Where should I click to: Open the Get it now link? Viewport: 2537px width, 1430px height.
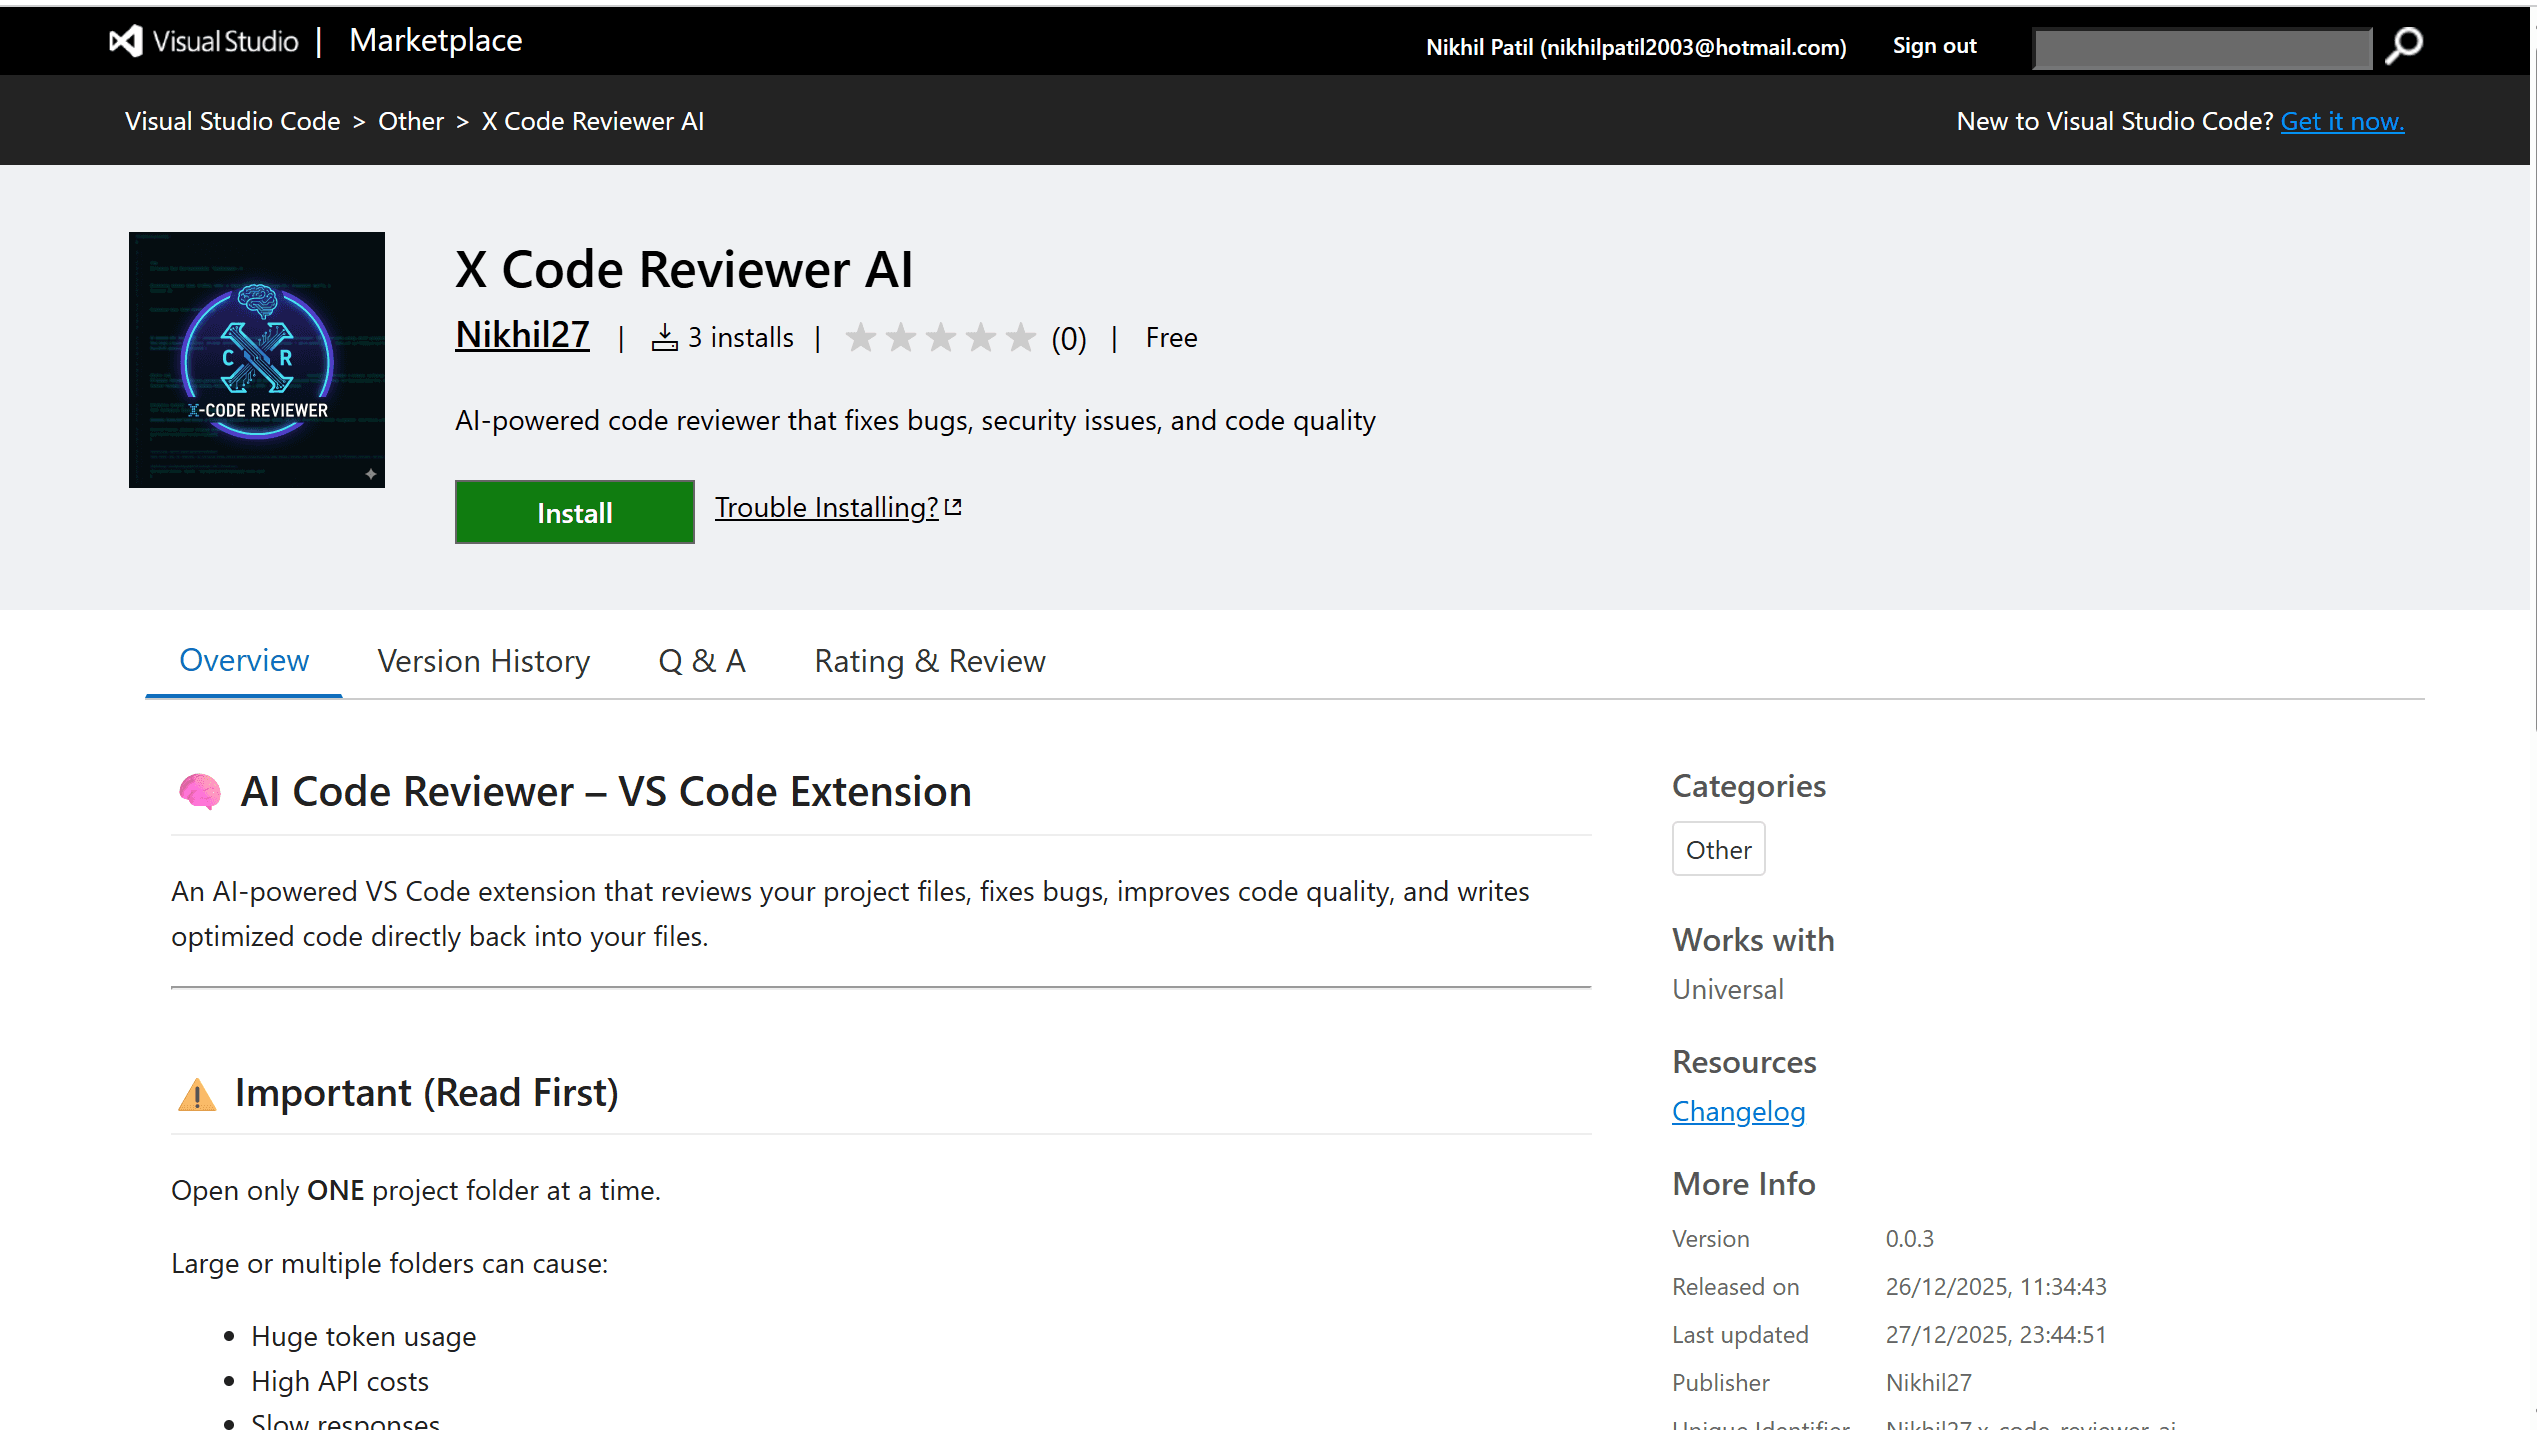click(2343, 120)
